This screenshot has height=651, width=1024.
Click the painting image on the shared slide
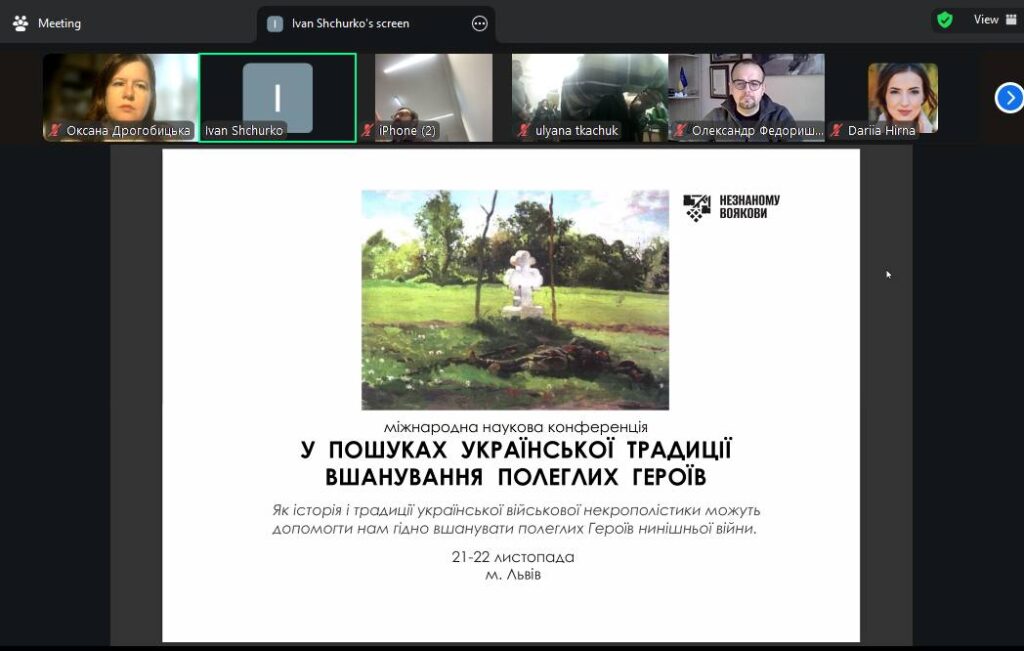tap(515, 300)
